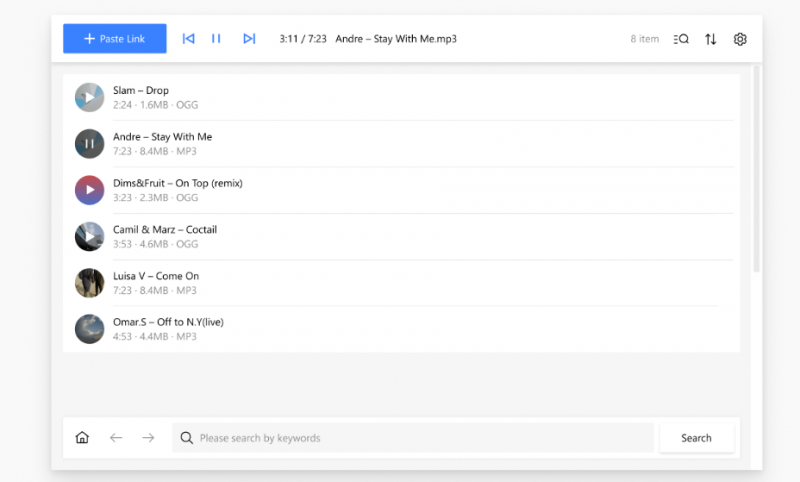The width and height of the screenshot is (800, 482).
Task: Open the playlist search filter icon
Action: (x=681, y=39)
